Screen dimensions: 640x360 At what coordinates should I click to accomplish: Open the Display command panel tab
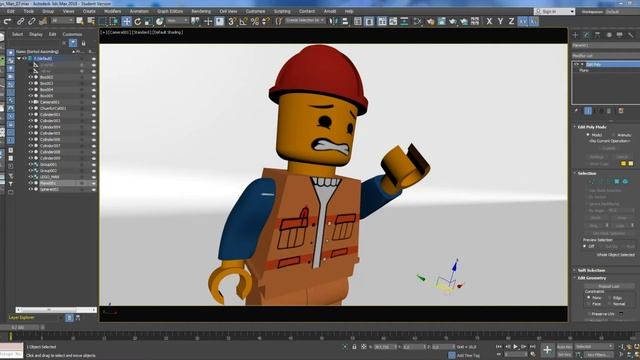620,35
